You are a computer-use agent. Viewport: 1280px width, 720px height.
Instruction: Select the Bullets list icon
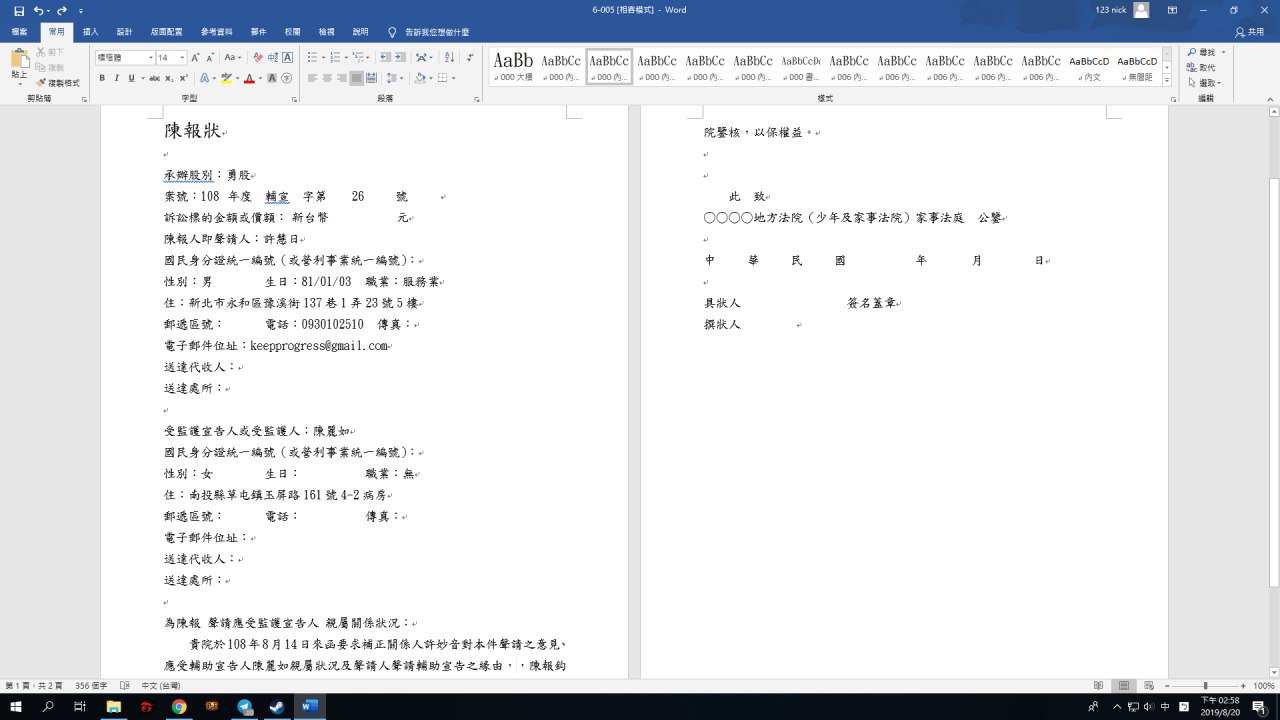pyautogui.click(x=313, y=58)
